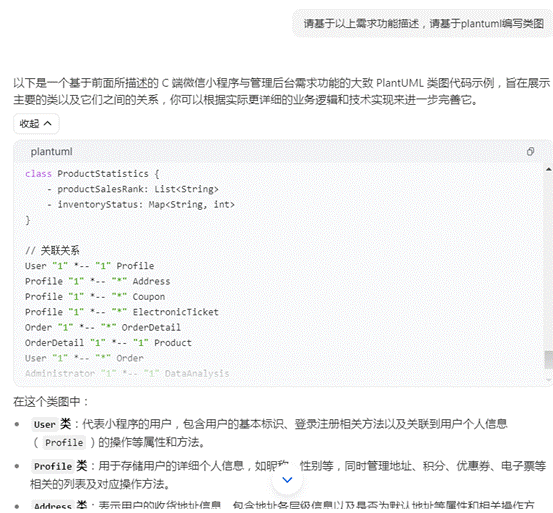Click the Profile to ElectronicTicket relation line

122,312
